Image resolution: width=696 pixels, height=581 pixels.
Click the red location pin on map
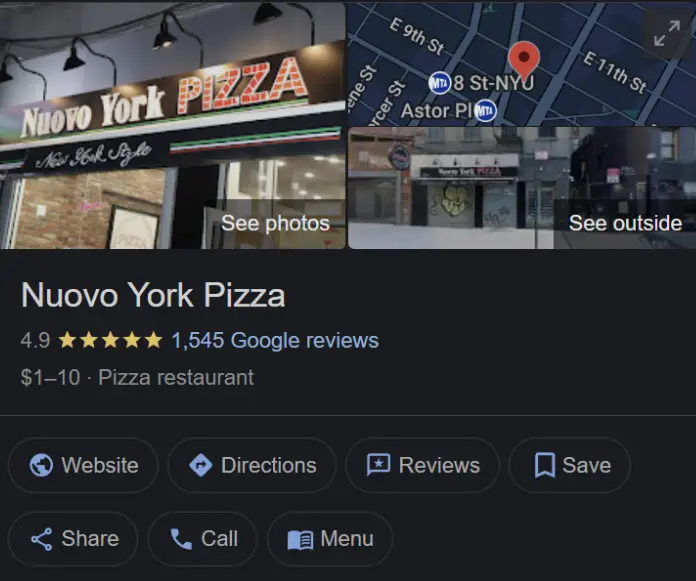click(x=524, y=61)
